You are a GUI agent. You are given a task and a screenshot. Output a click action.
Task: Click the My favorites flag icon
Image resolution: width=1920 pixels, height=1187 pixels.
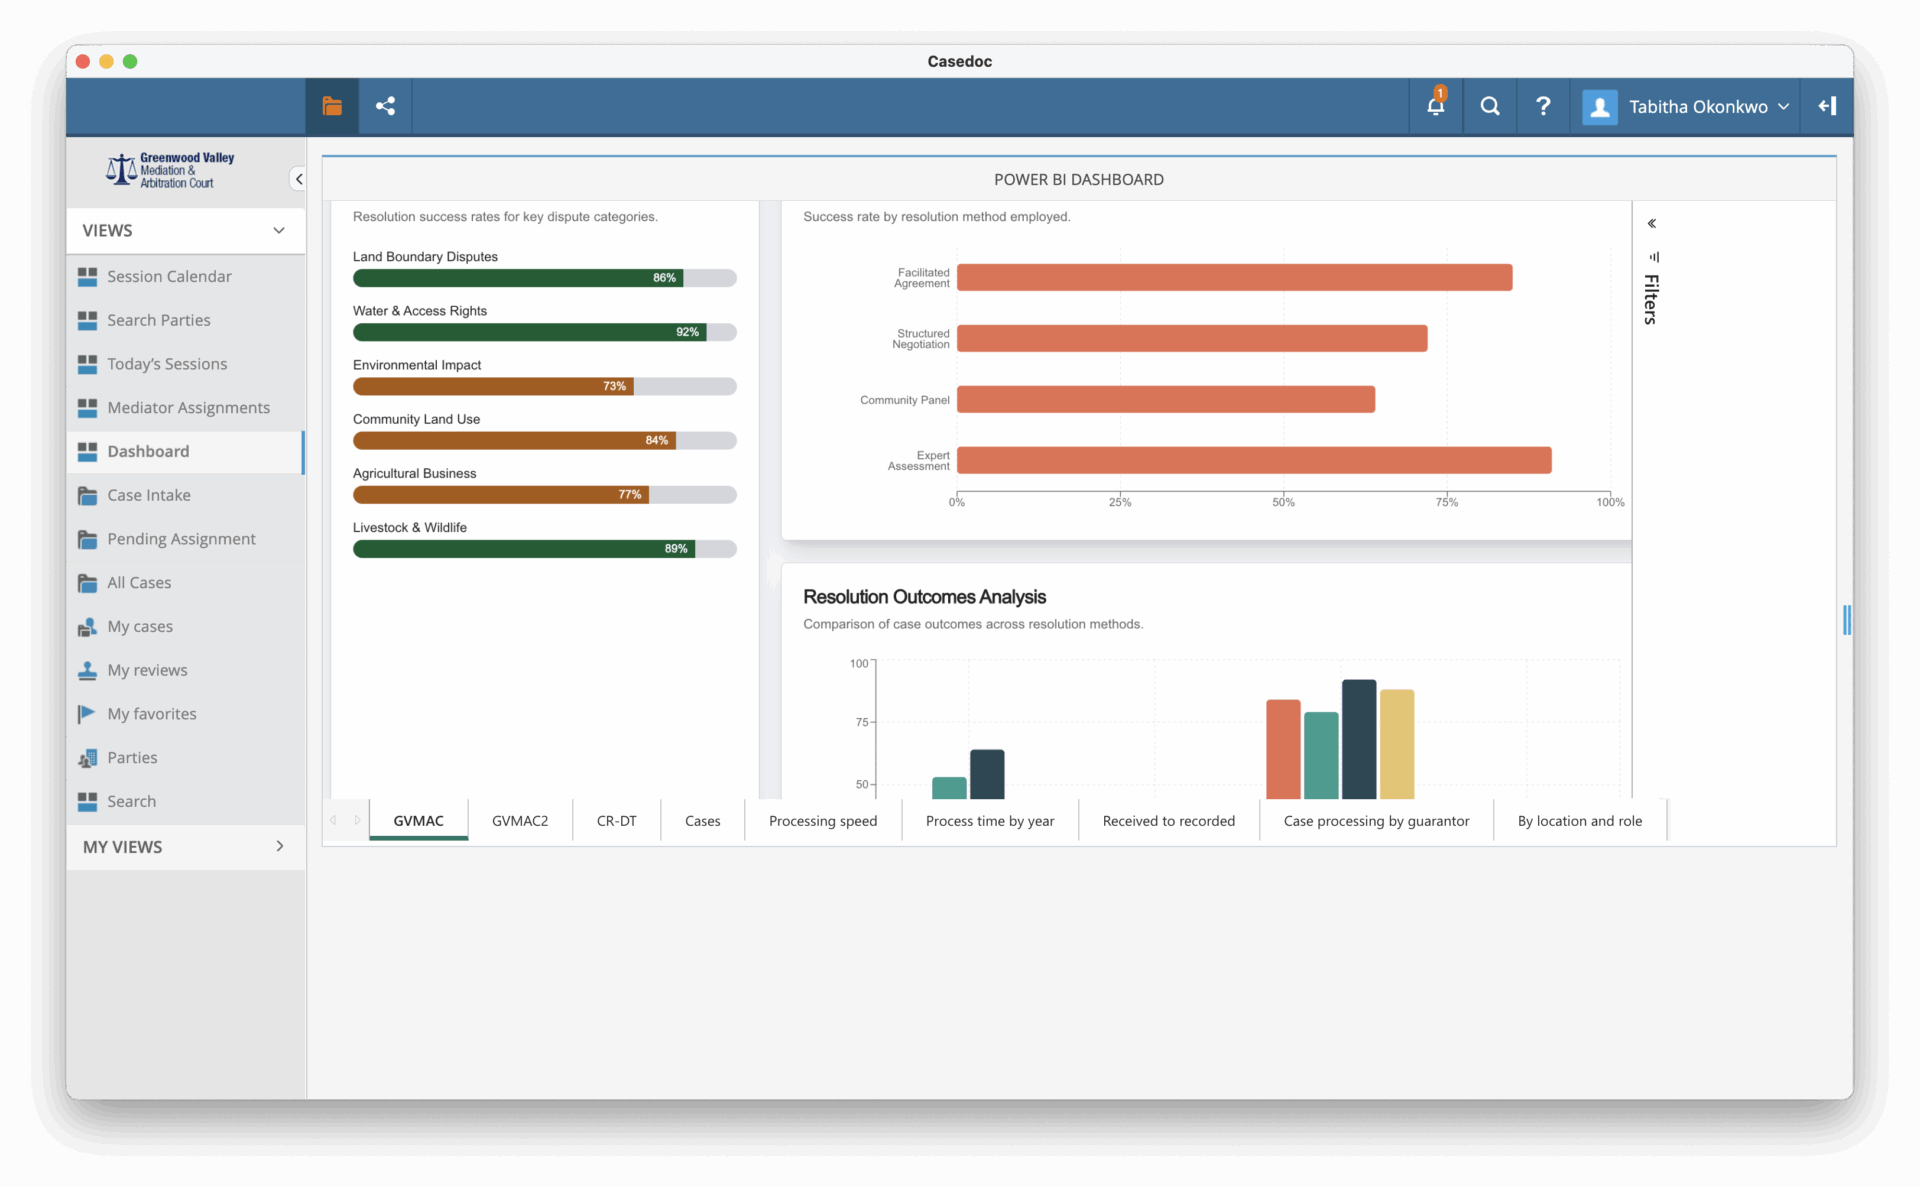coord(87,714)
